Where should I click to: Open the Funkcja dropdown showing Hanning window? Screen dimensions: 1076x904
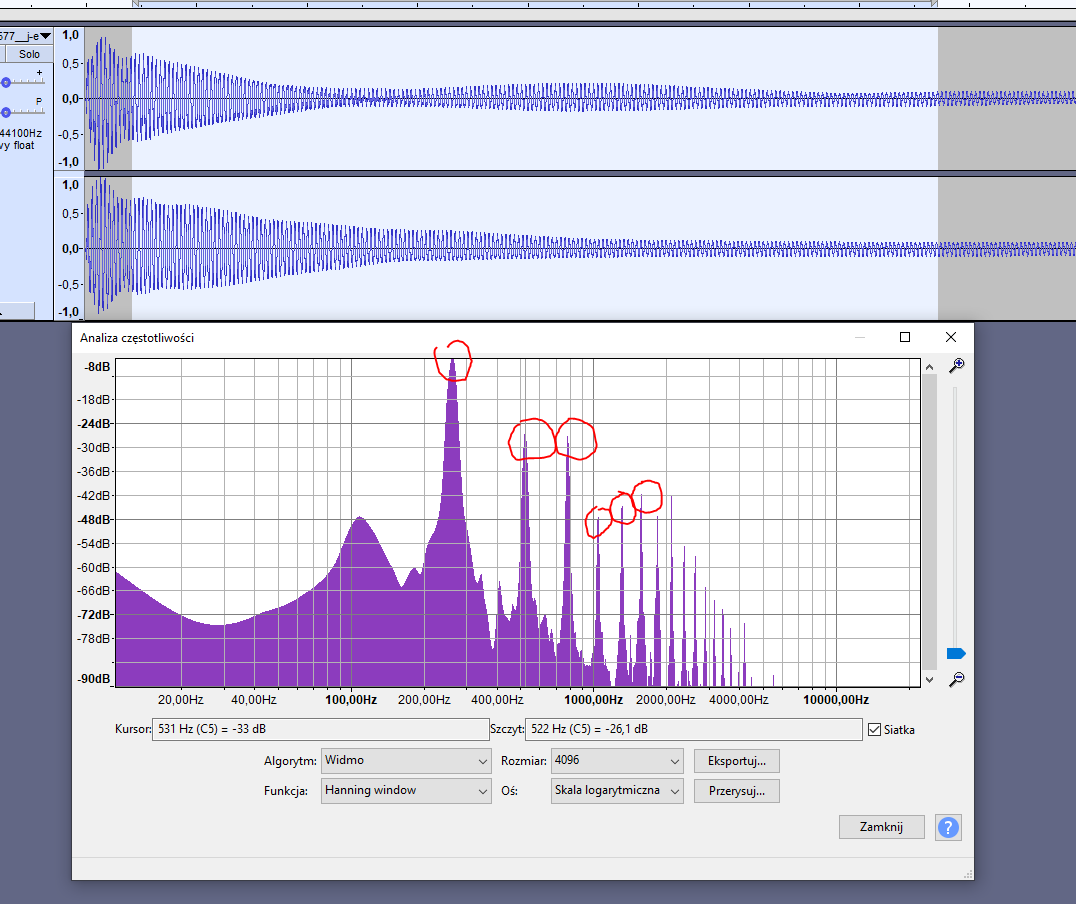[406, 791]
